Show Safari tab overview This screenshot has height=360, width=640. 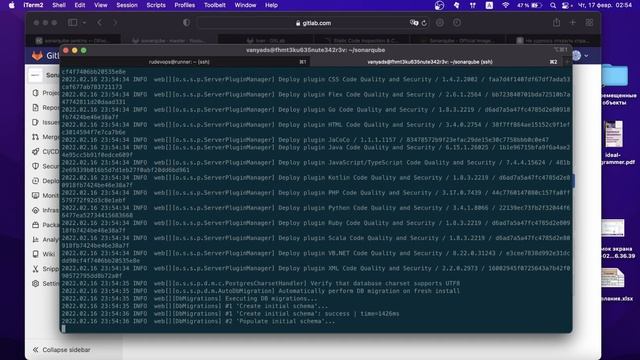coord(589,23)
